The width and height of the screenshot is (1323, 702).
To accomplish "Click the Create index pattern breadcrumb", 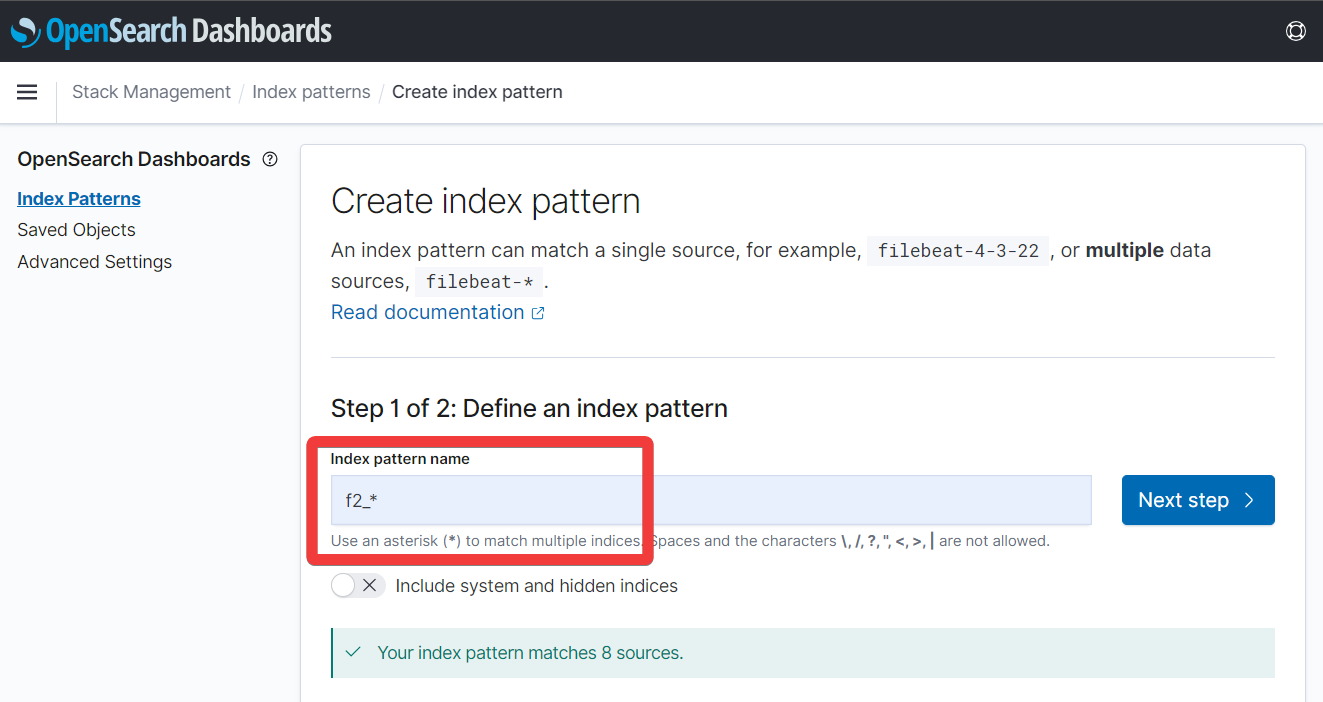I will (x=477, y=91).
